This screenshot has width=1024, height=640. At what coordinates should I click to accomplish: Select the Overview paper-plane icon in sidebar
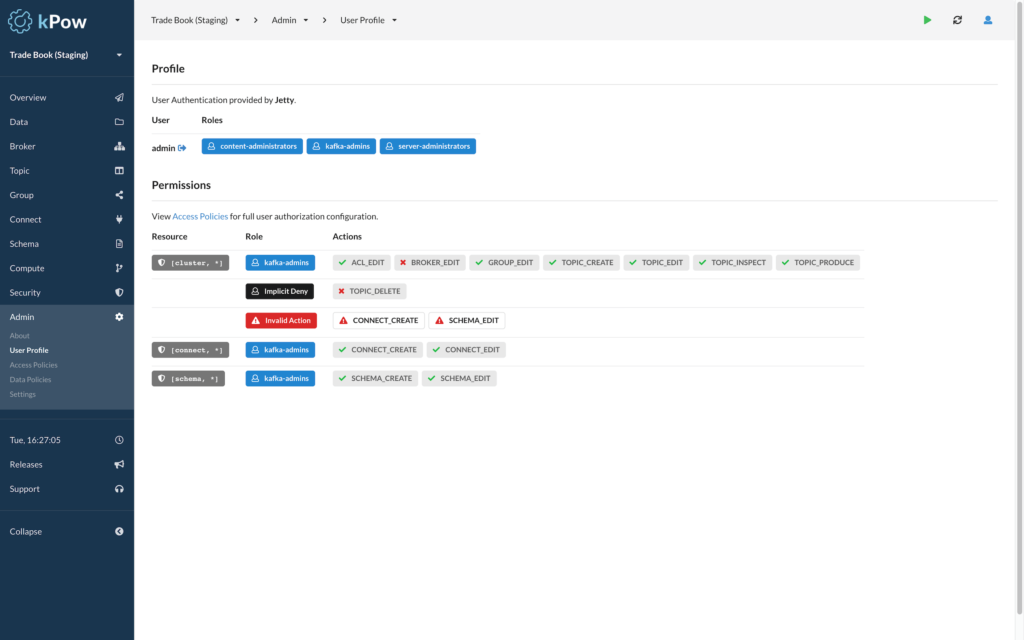[118, 97]
